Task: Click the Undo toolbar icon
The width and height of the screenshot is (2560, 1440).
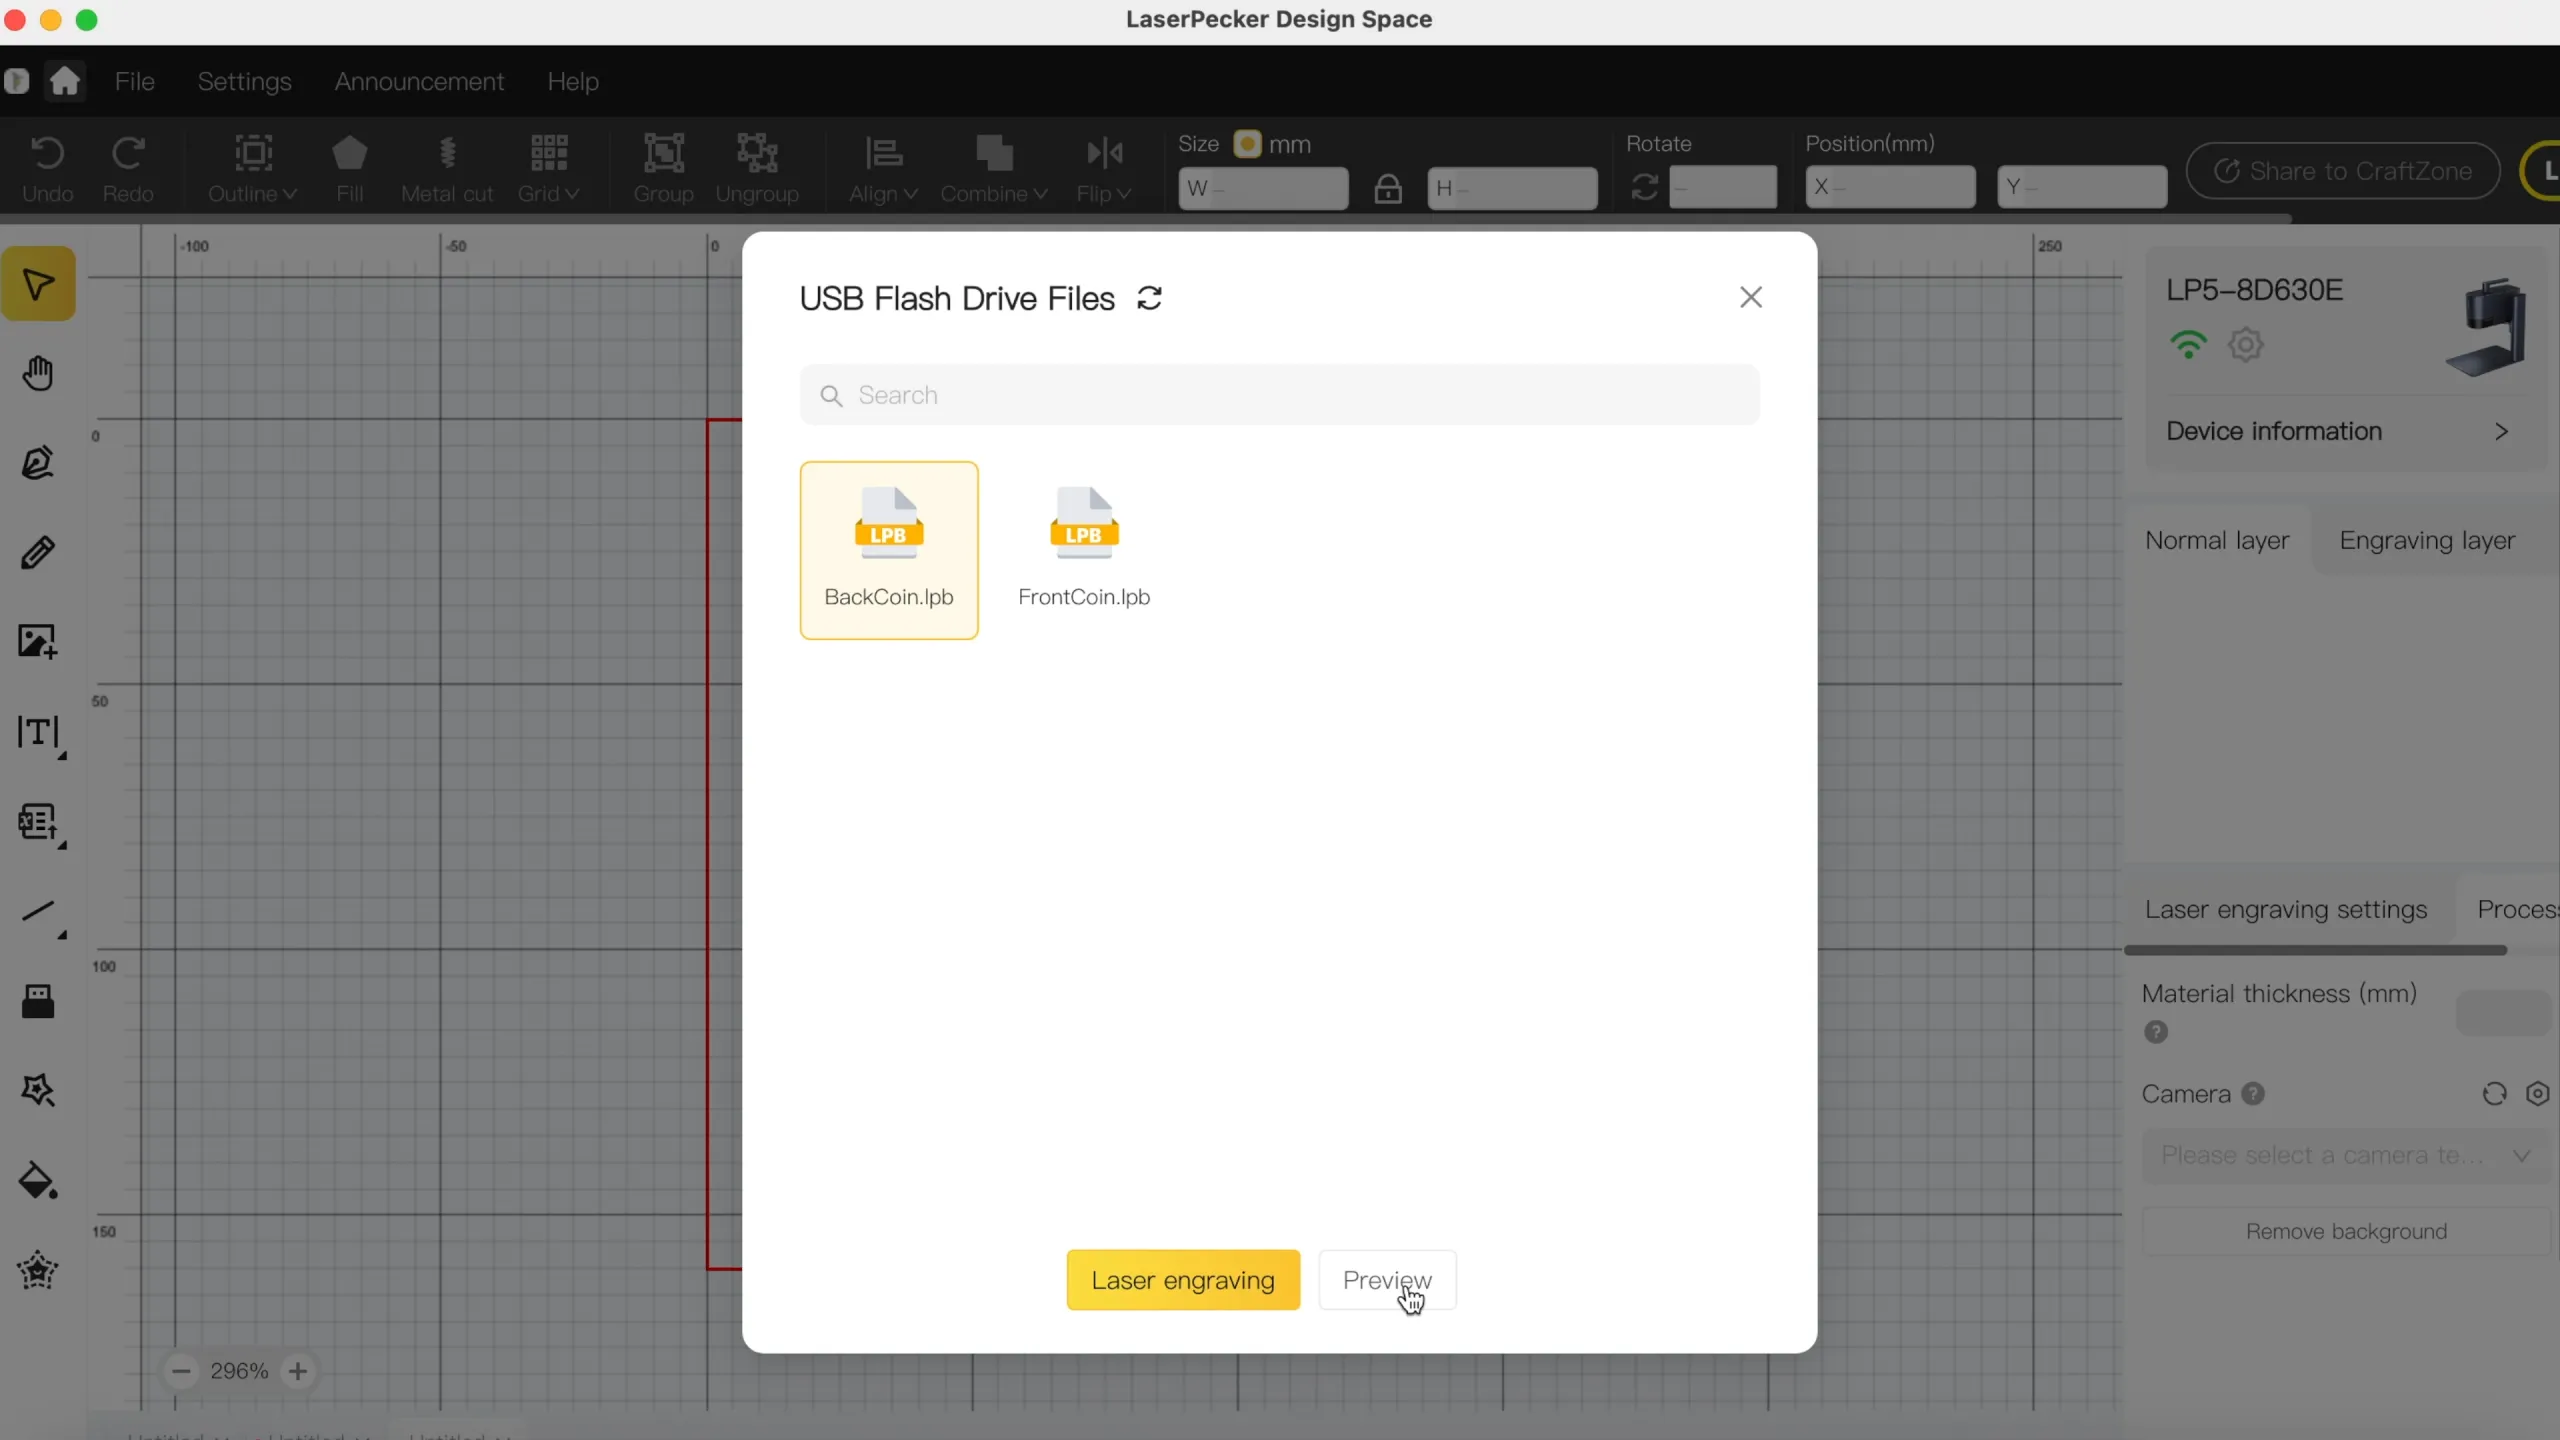Action: click(x=47, y=169)
